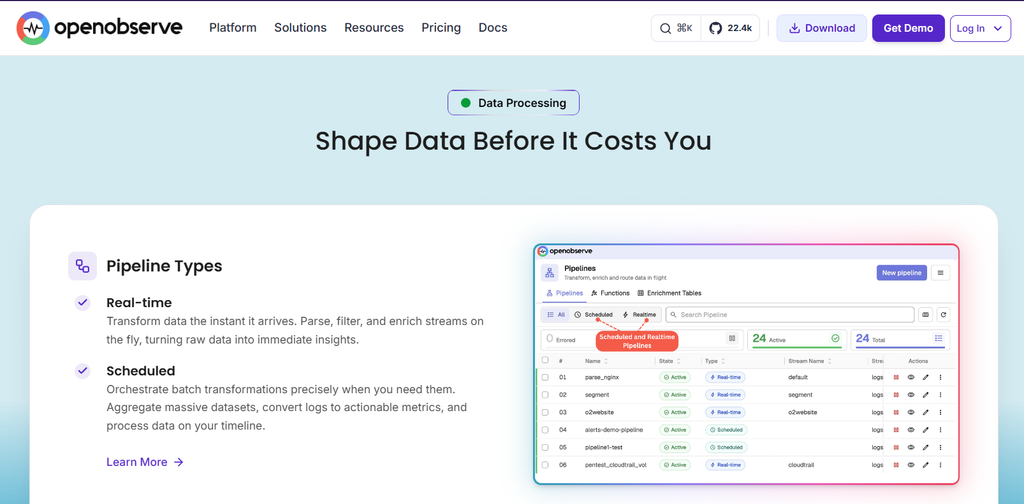
Task: Click the keyboard-style icon beside the refresh button
Action: click(x=925, y=315)
